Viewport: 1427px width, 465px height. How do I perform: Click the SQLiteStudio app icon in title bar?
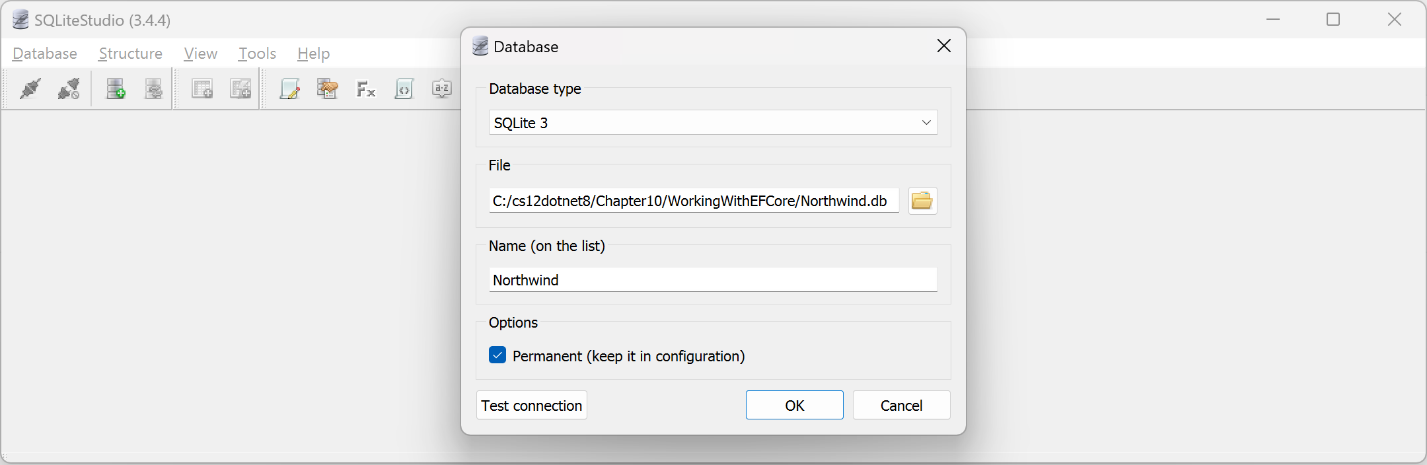click(x=20, y=20)
